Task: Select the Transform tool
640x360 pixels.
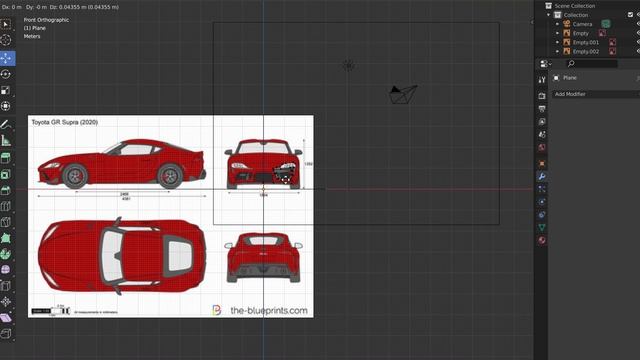Action: point(6,106)
